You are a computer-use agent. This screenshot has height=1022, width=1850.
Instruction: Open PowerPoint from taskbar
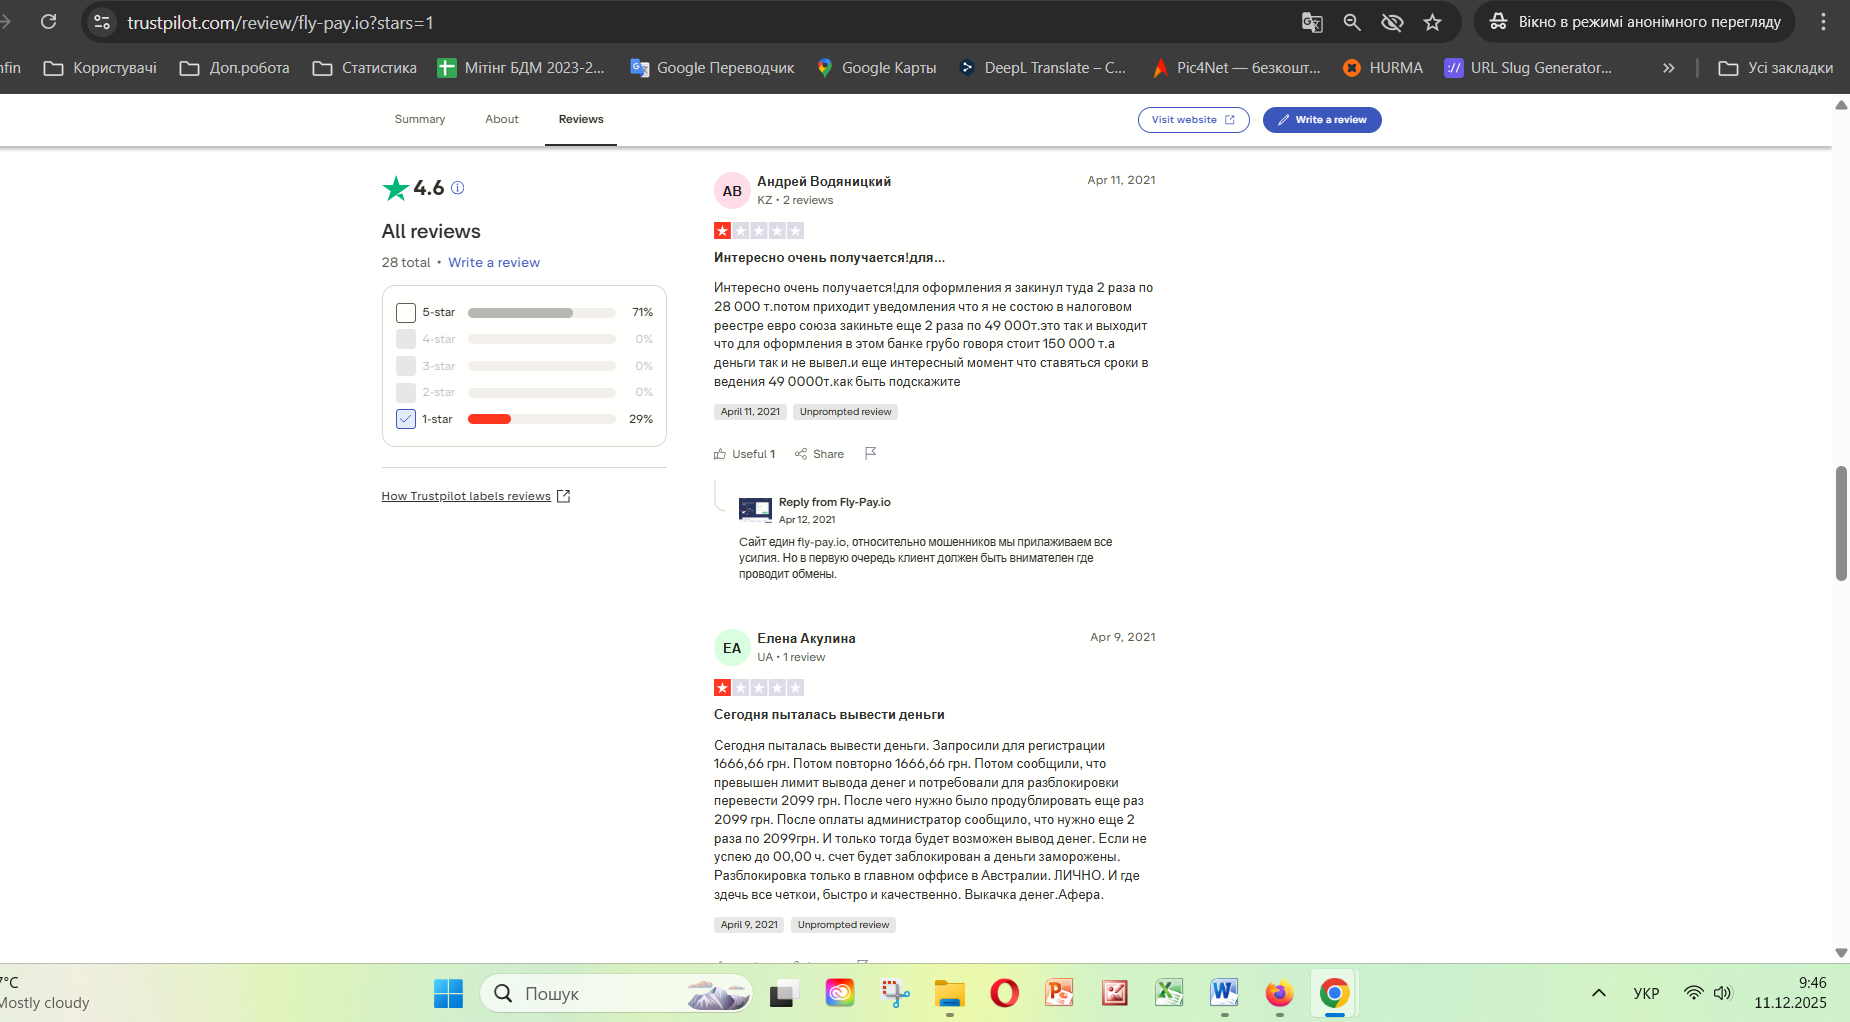[x=1059, y=993]
